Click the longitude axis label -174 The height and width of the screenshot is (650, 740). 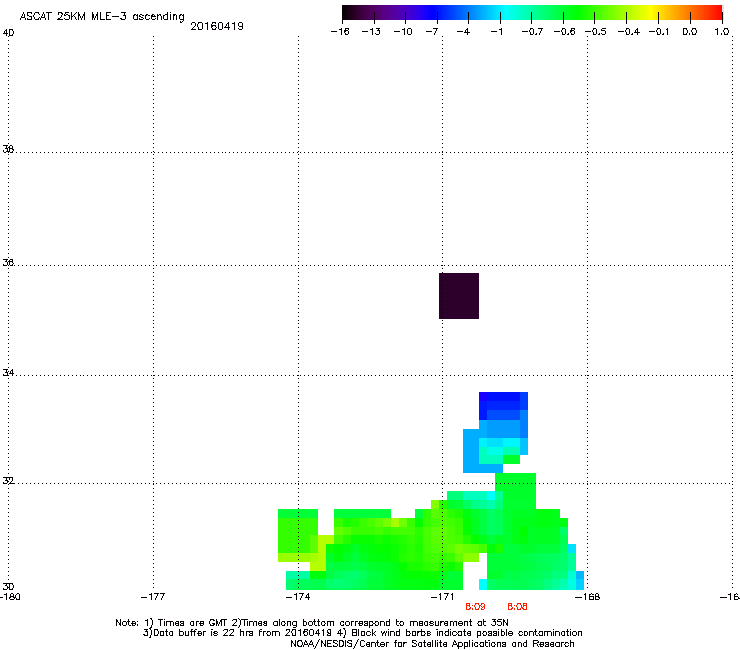[x=298, y=597]
